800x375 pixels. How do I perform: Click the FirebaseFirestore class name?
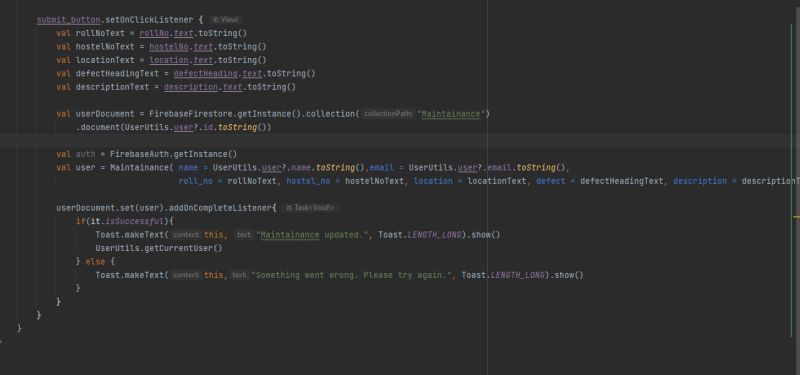[191, 114]
